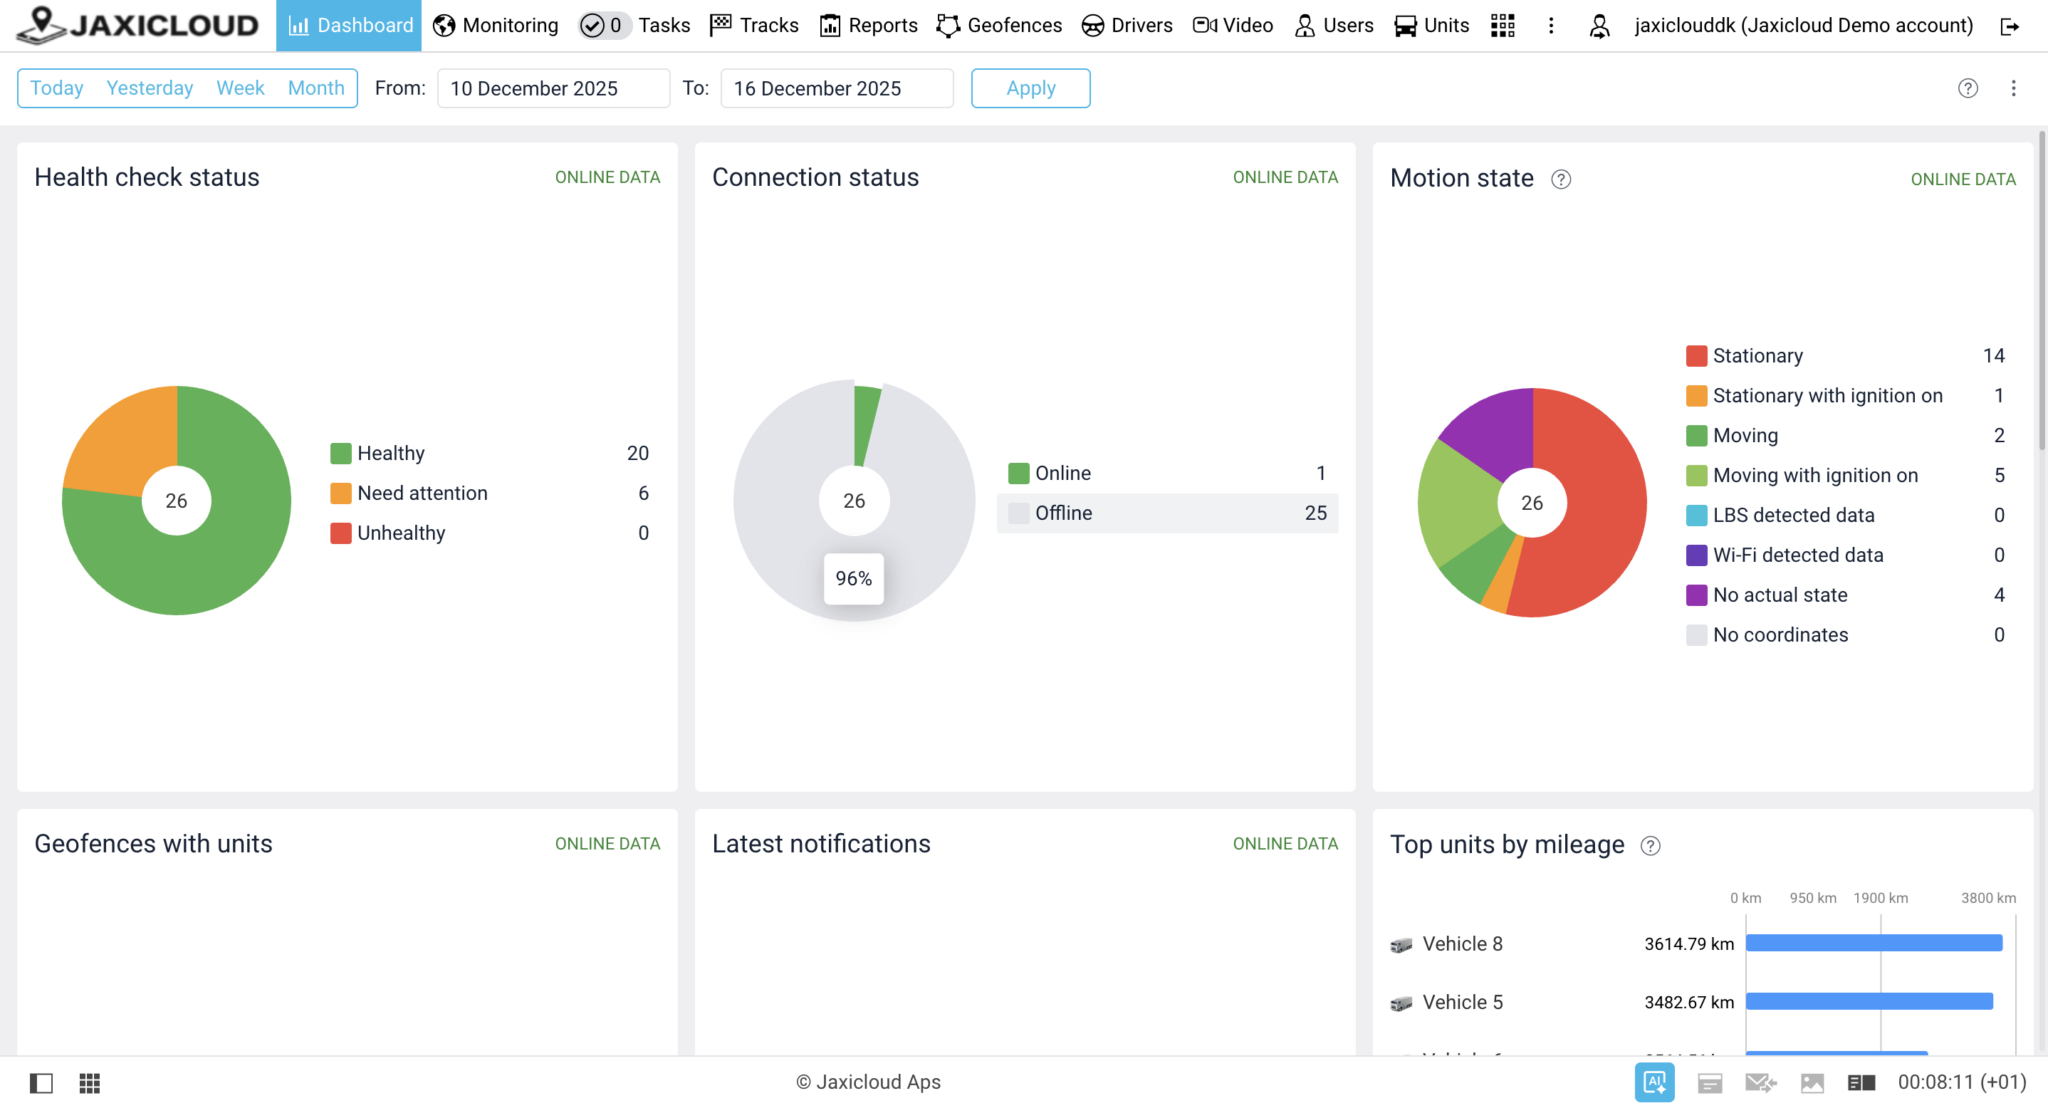Click the Top units by mileage help icon

tap(1651, 846)
